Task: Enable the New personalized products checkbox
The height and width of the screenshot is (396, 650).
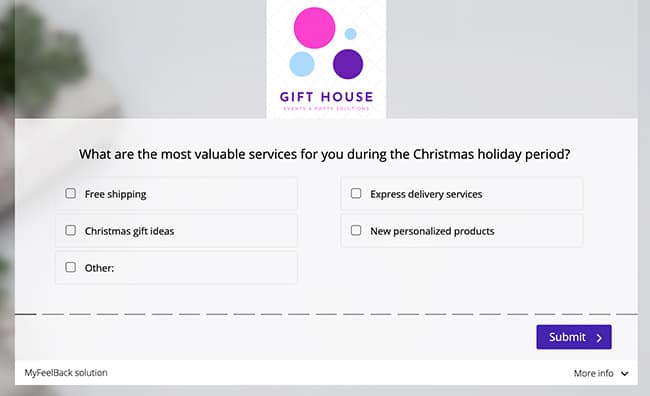Action: click(356, 230)
